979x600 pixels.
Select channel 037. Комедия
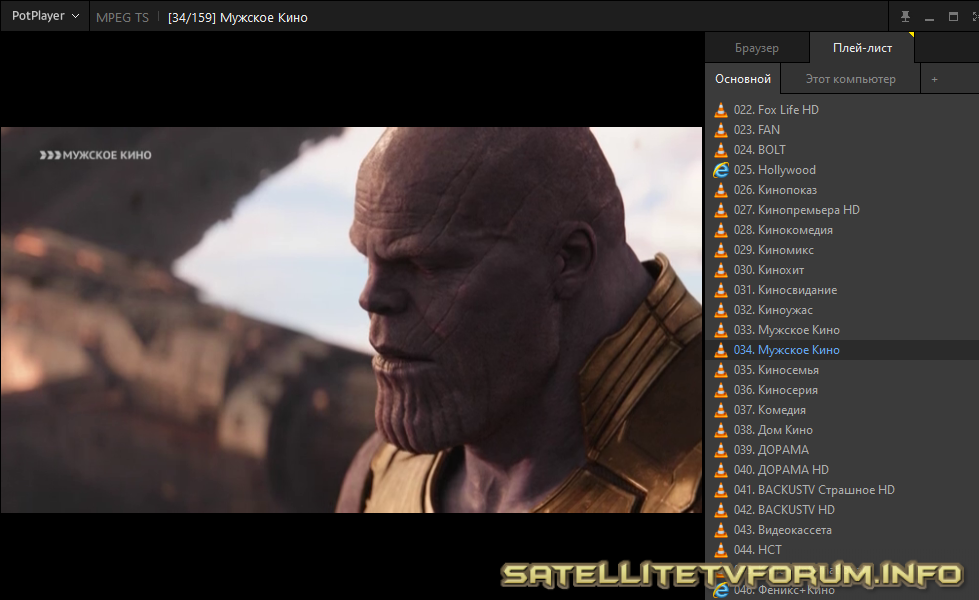click(770, 410)
